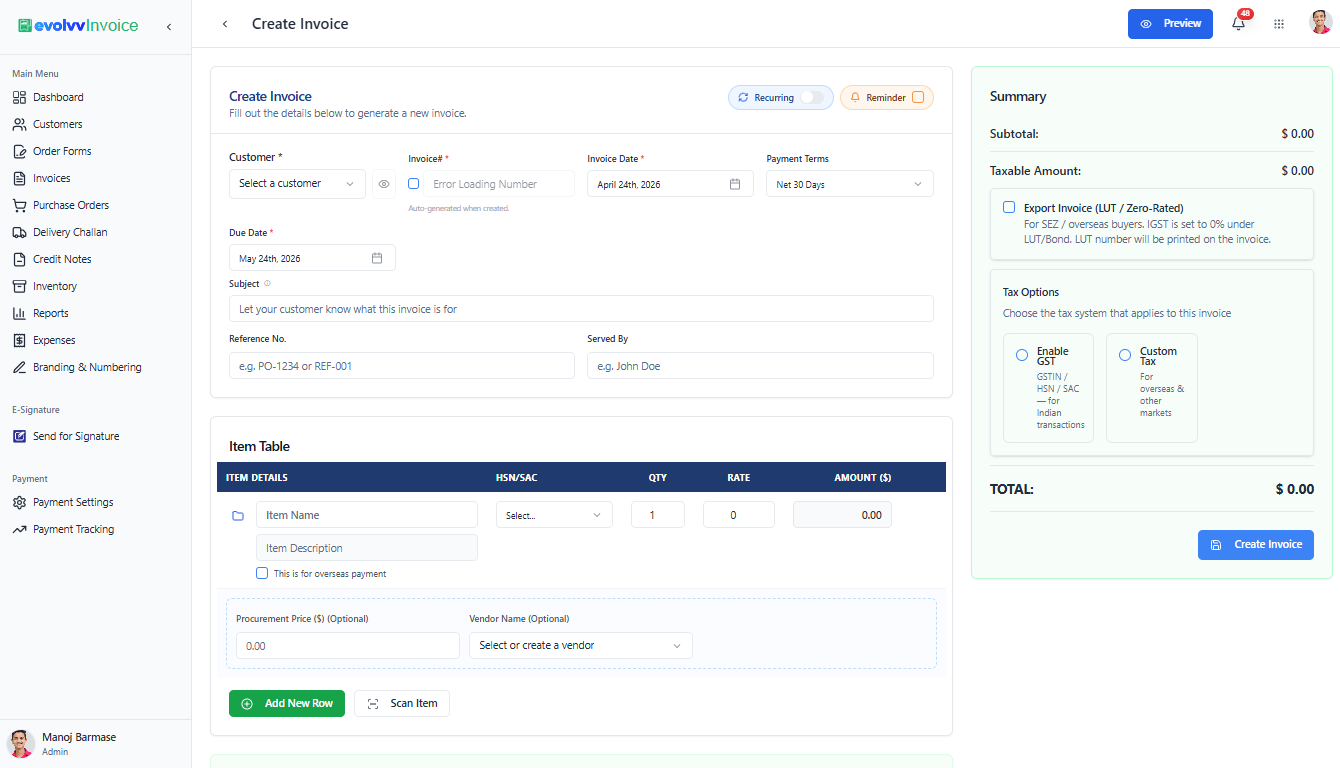Open Invoices in the main menu
Viewport: 1340px width, 768px height.
(51, 178)
